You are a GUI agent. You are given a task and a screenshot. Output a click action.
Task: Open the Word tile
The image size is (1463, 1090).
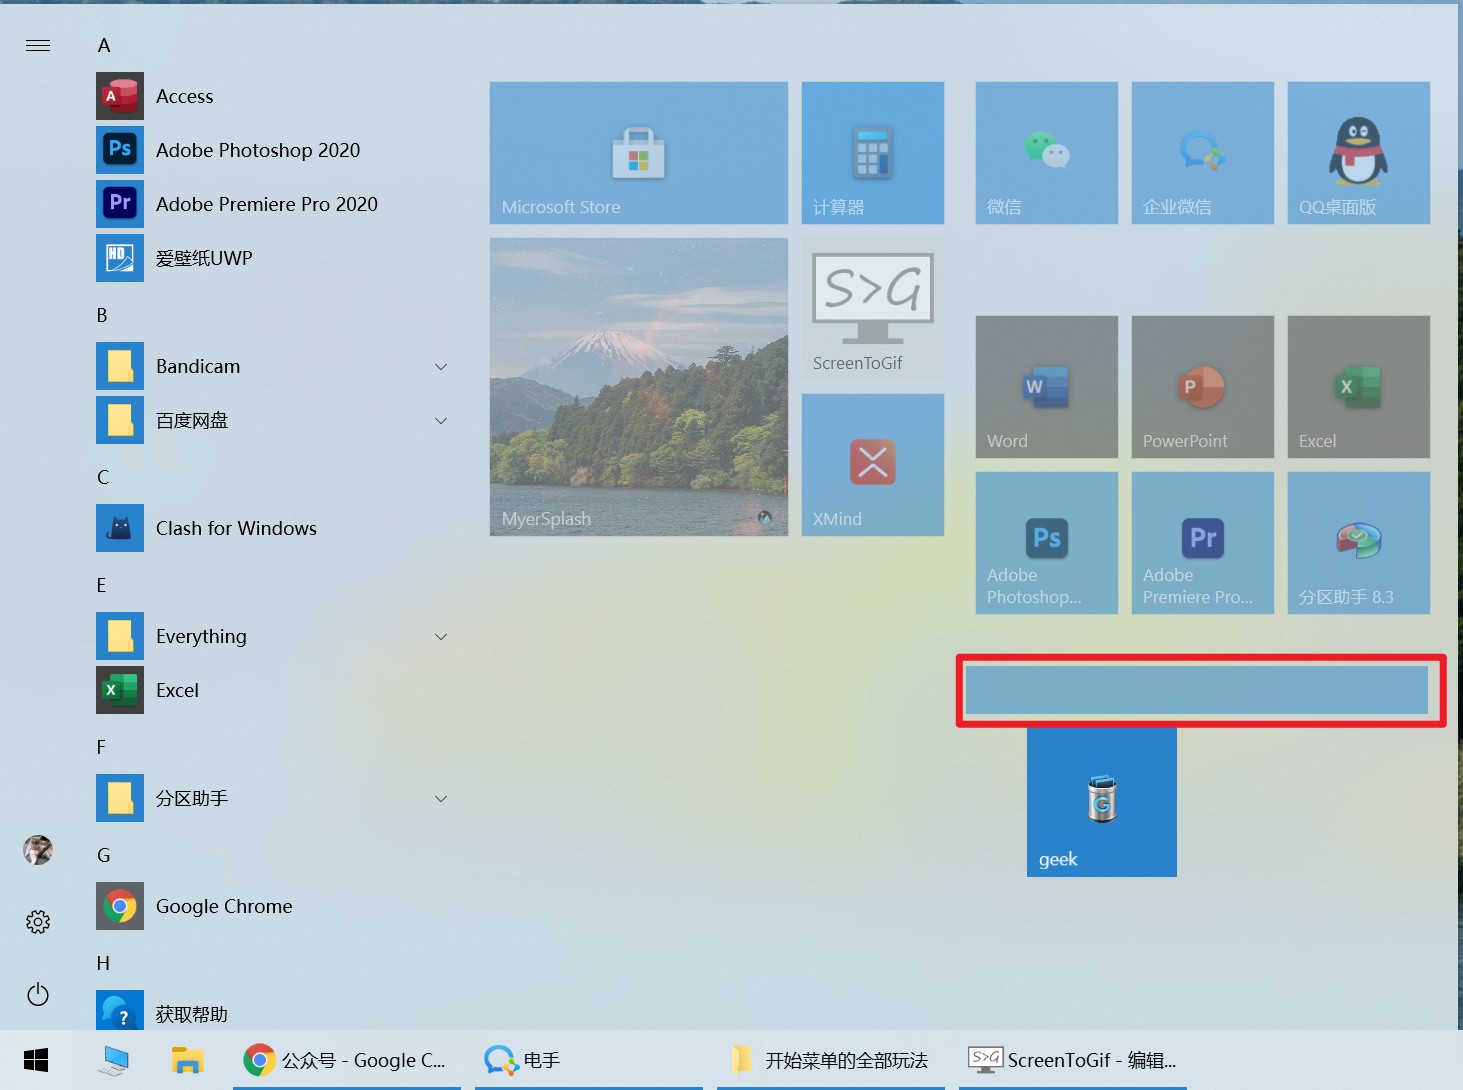1047,387
